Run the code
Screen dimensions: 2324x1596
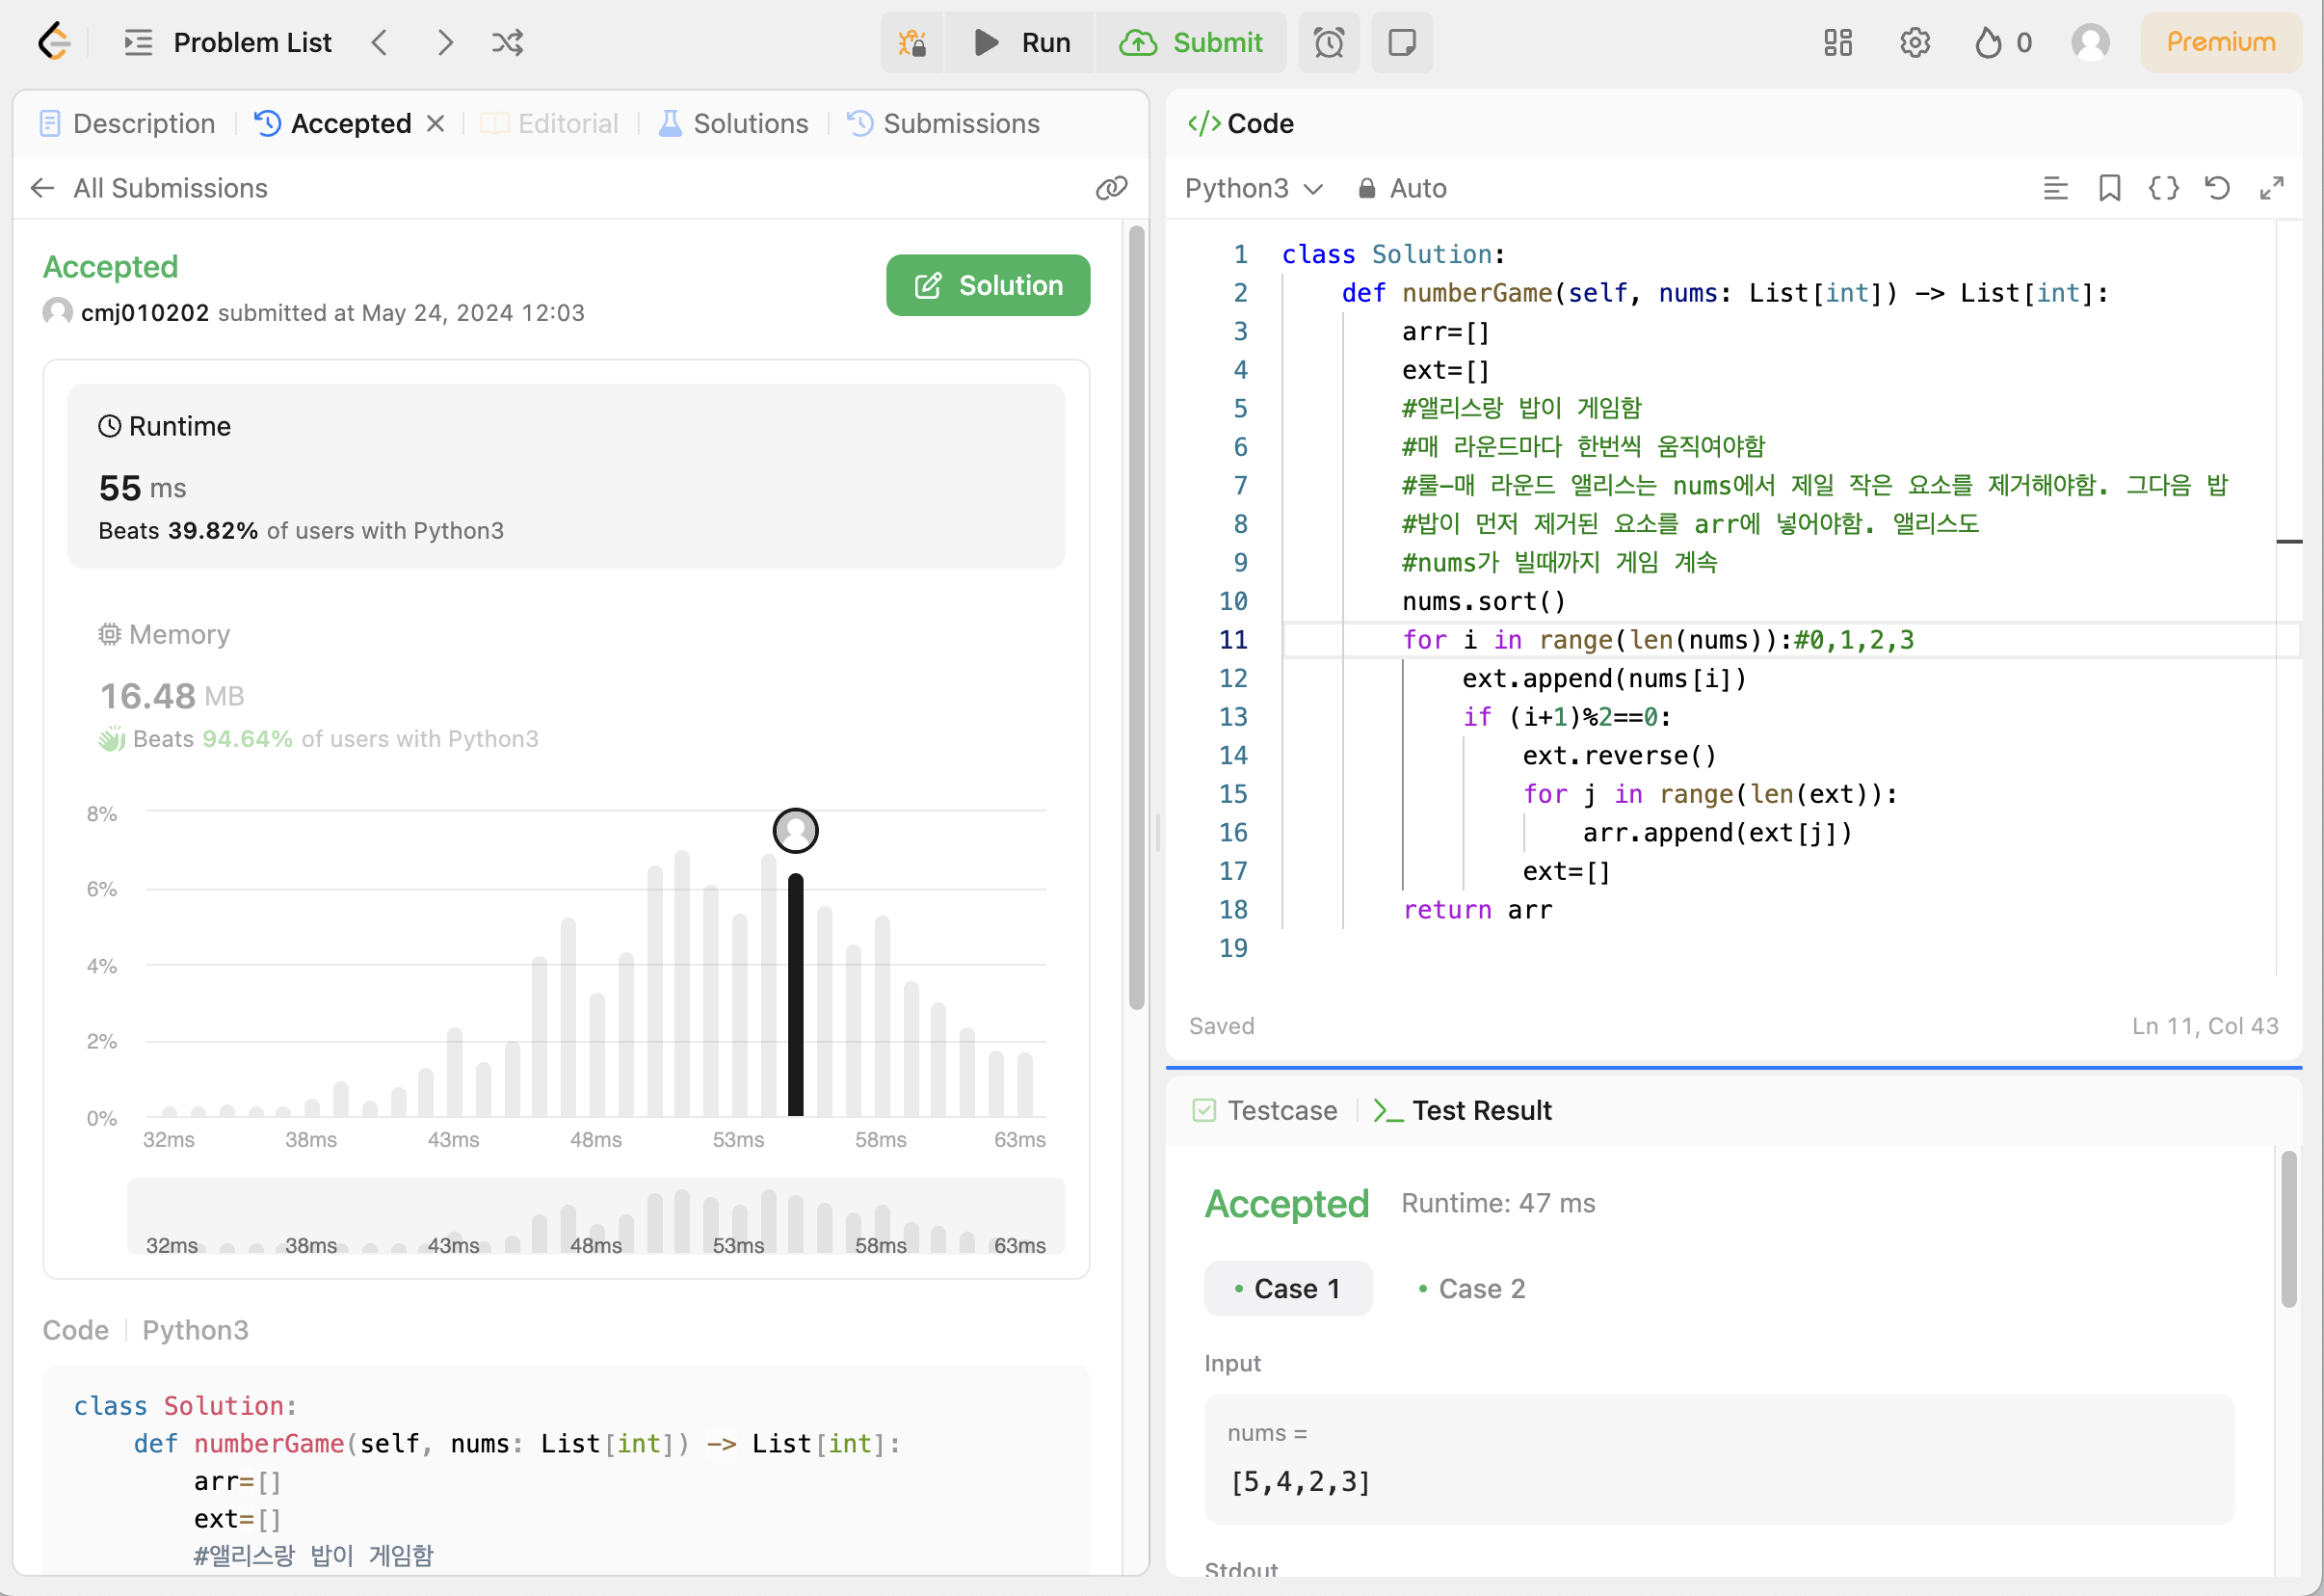tap(1021, 42)
